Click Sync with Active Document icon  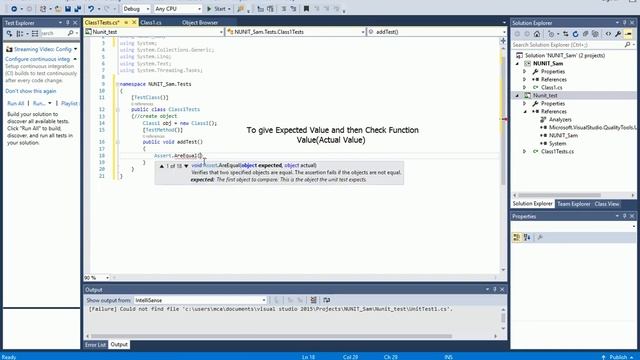coord(565,34)
